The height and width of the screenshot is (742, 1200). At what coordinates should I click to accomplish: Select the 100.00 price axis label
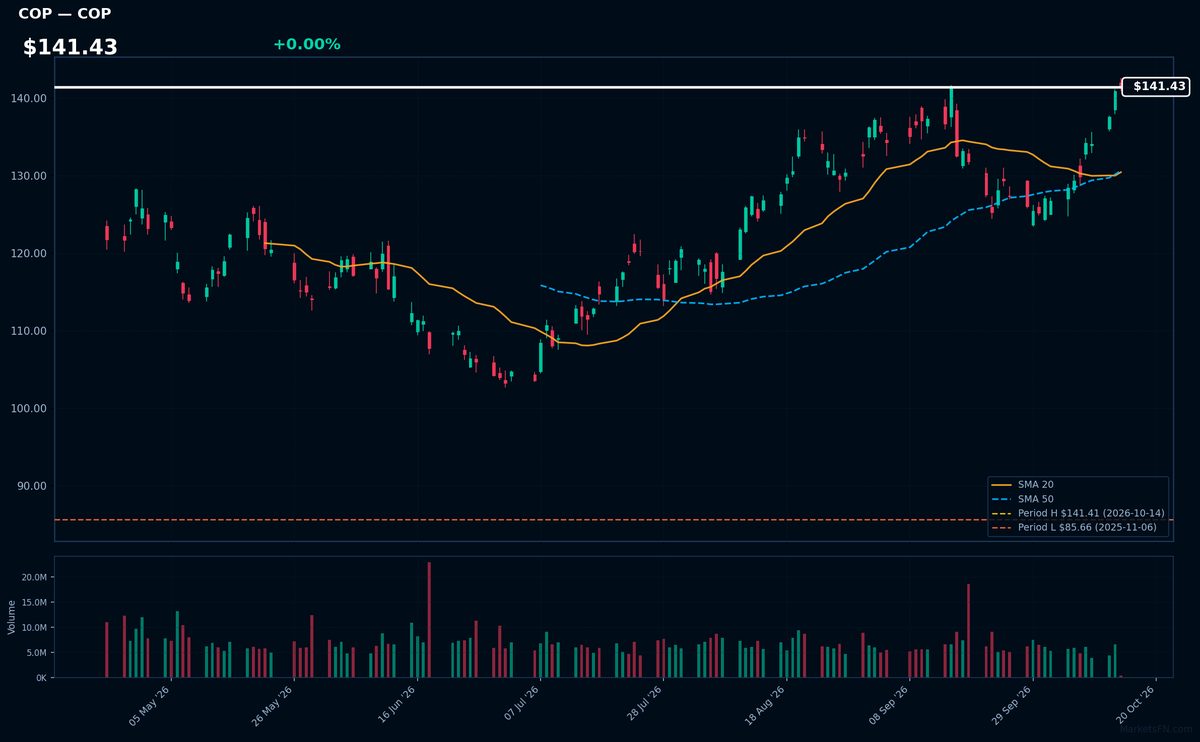tap(30, 409)
